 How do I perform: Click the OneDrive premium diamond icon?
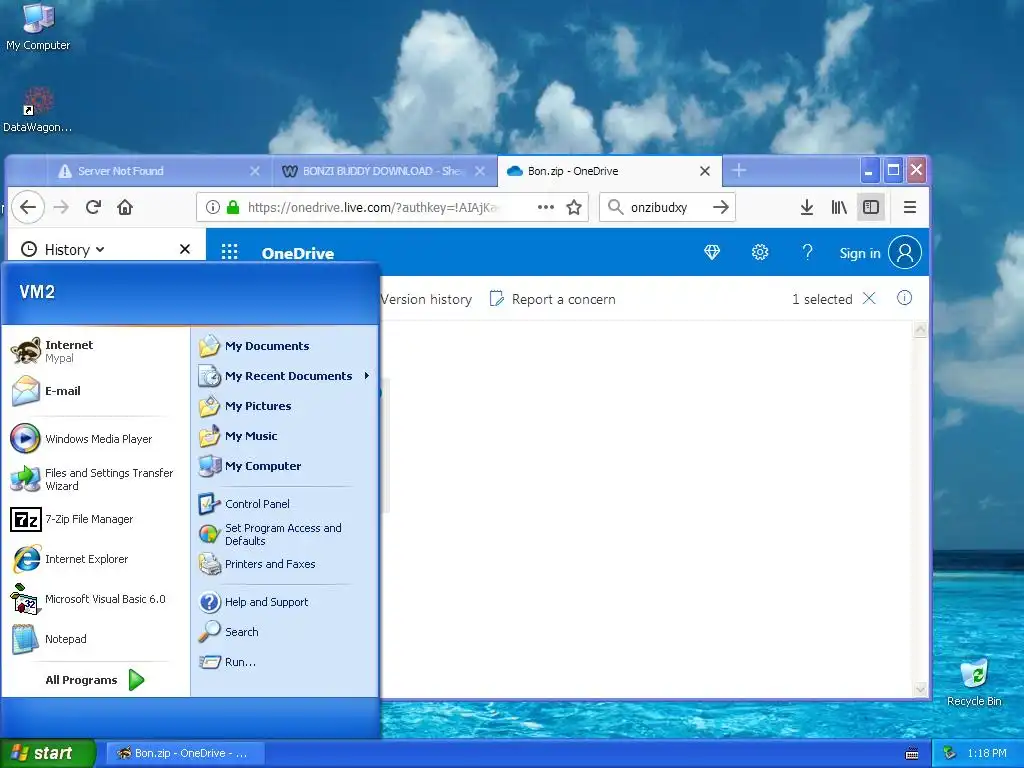[x=712, y=252]
